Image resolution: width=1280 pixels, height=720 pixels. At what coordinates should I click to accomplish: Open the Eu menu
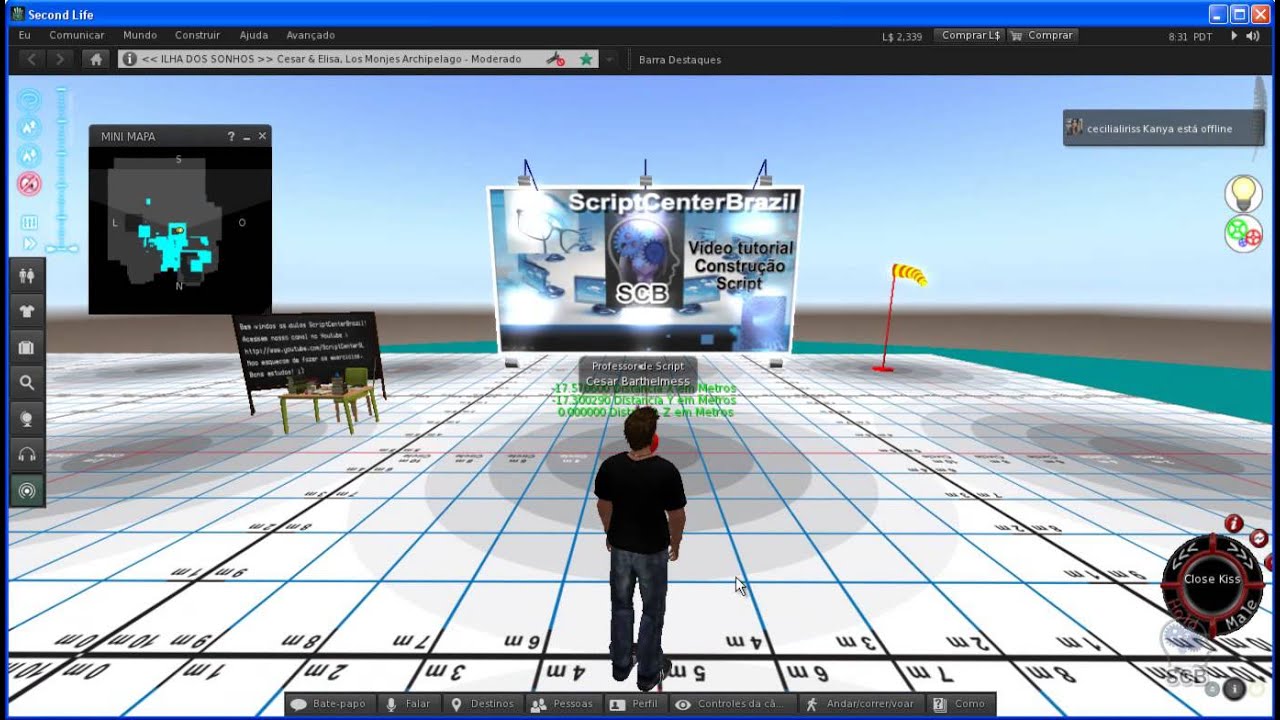click(25, 35)
